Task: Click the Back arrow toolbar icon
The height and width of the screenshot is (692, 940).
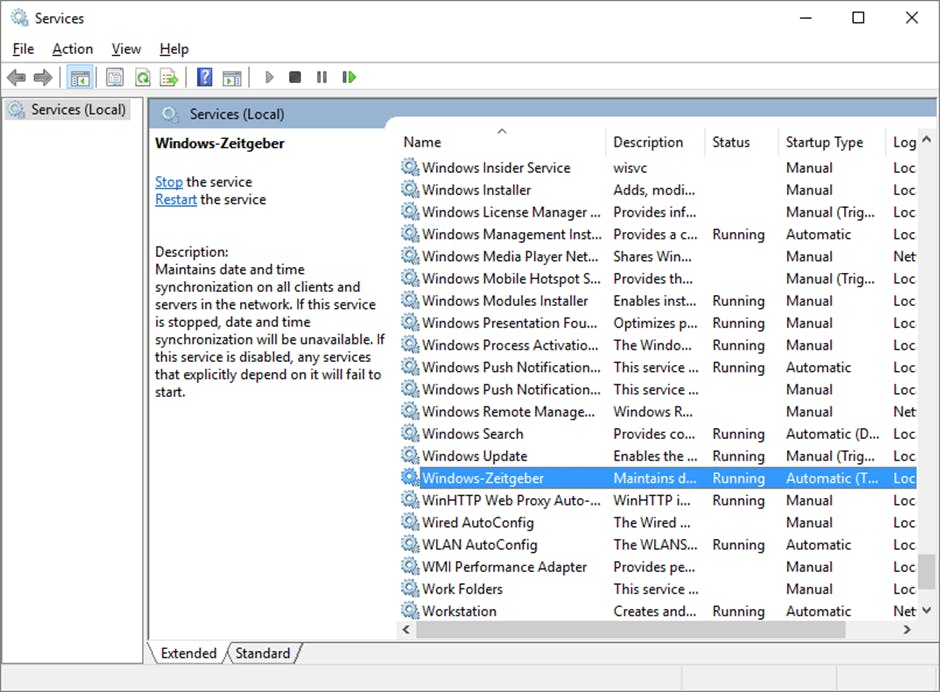Action: [x=16, y=77]
